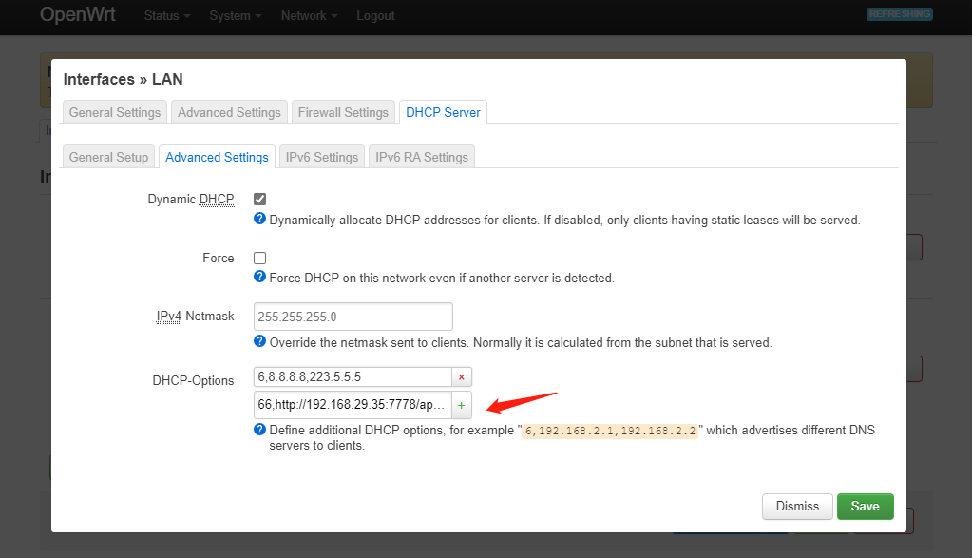Click the DHCP-Options help icon
This screenshot has height=558, width=973.
(260, 429)
